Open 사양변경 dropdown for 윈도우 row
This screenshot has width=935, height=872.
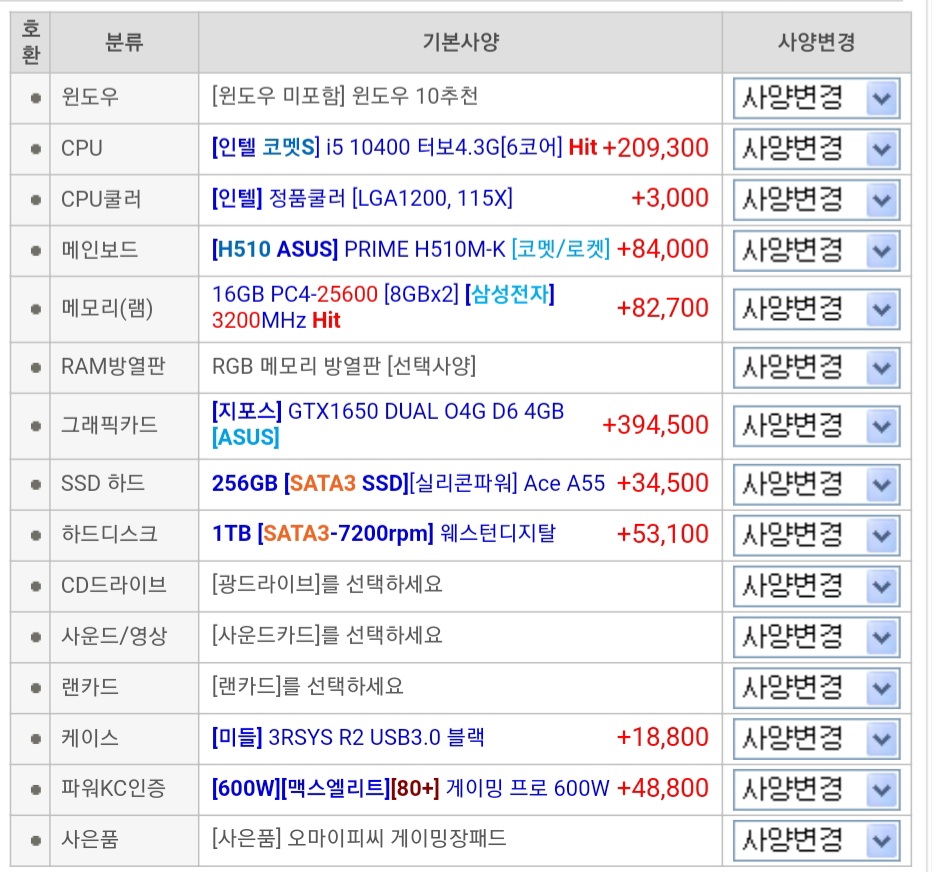(816, 98)
